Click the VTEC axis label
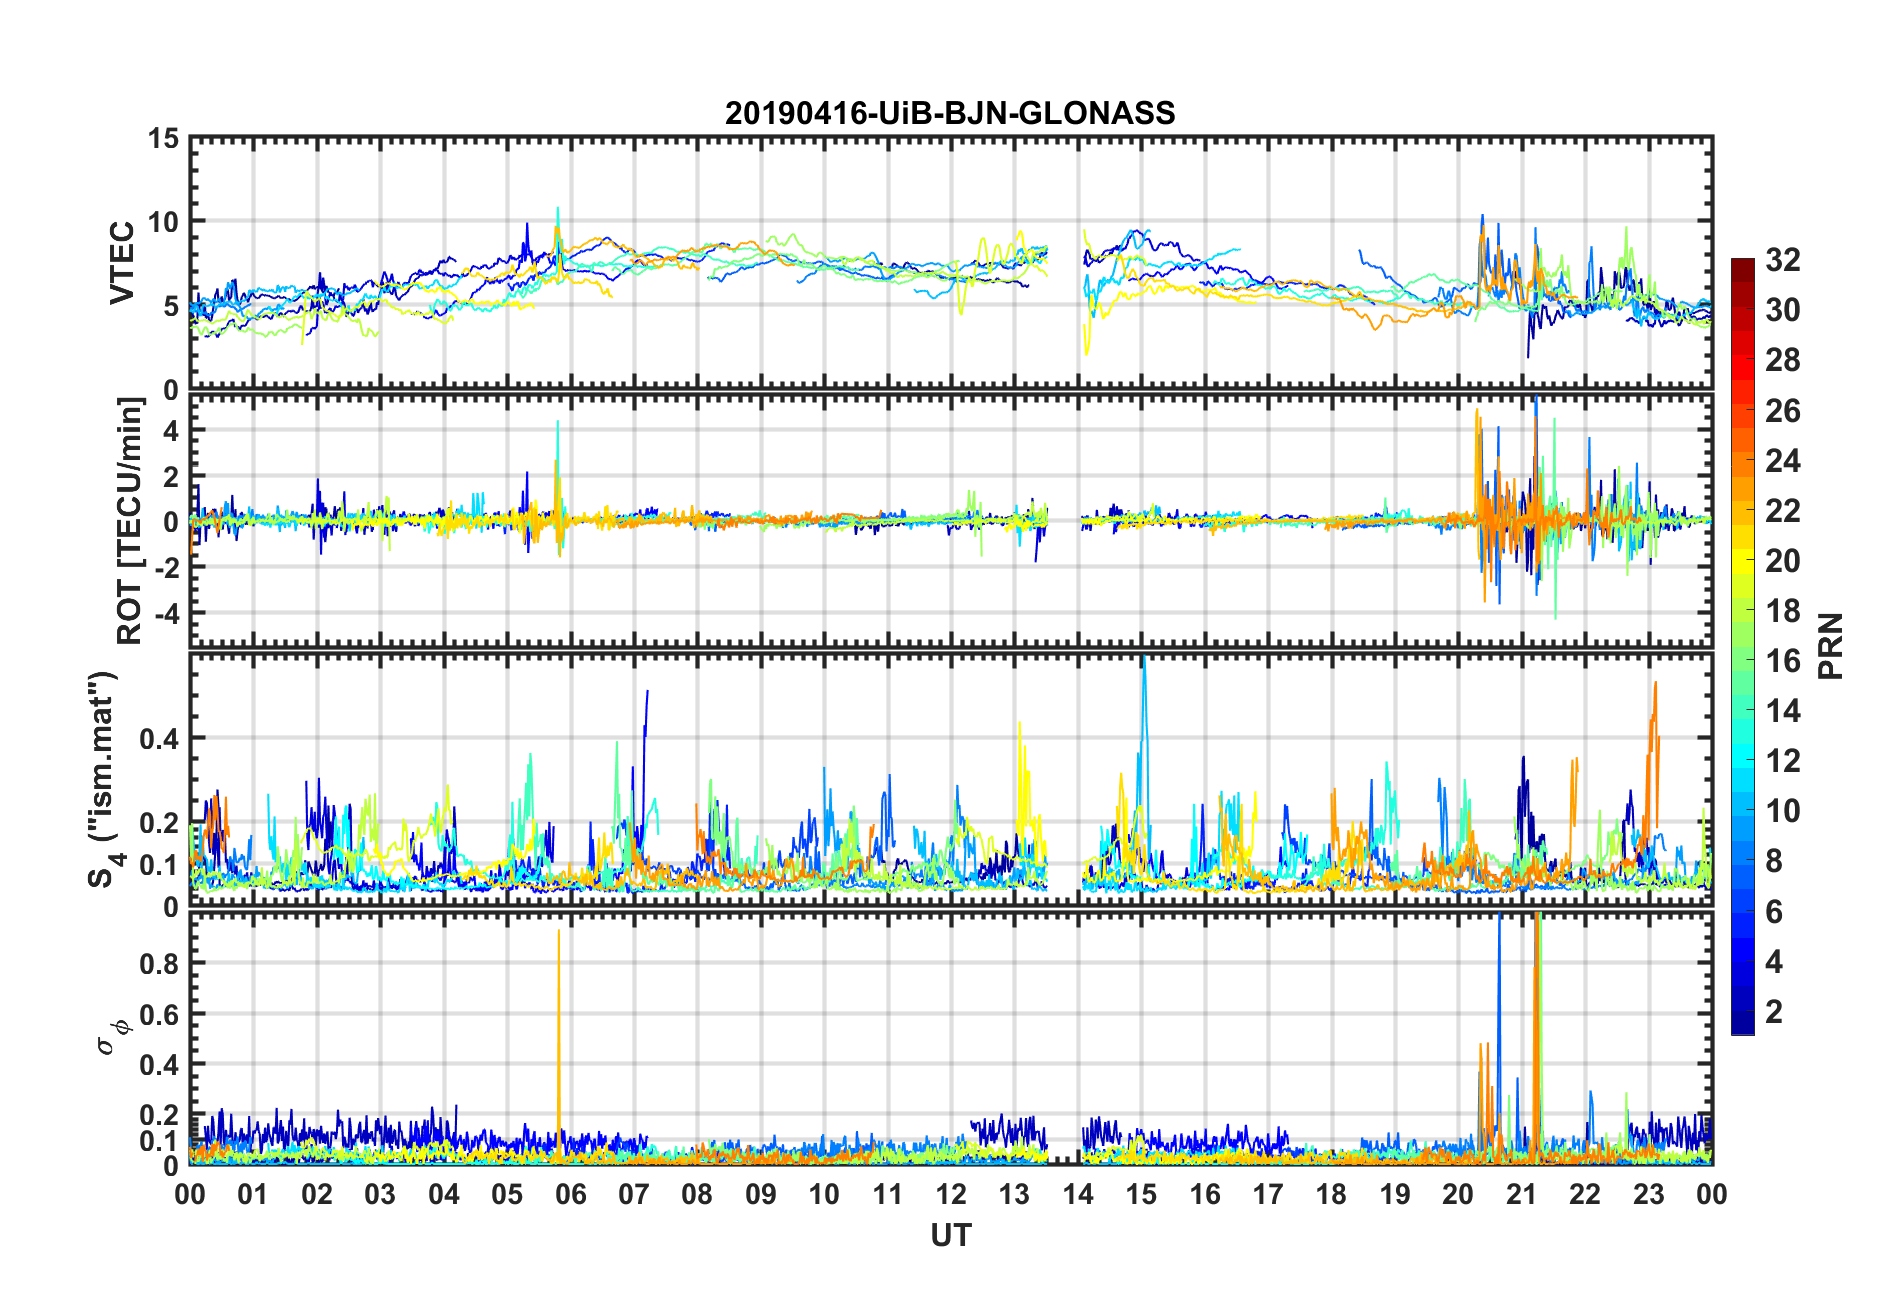This screenshot has width=1902, height=1292. coord(122,263)
